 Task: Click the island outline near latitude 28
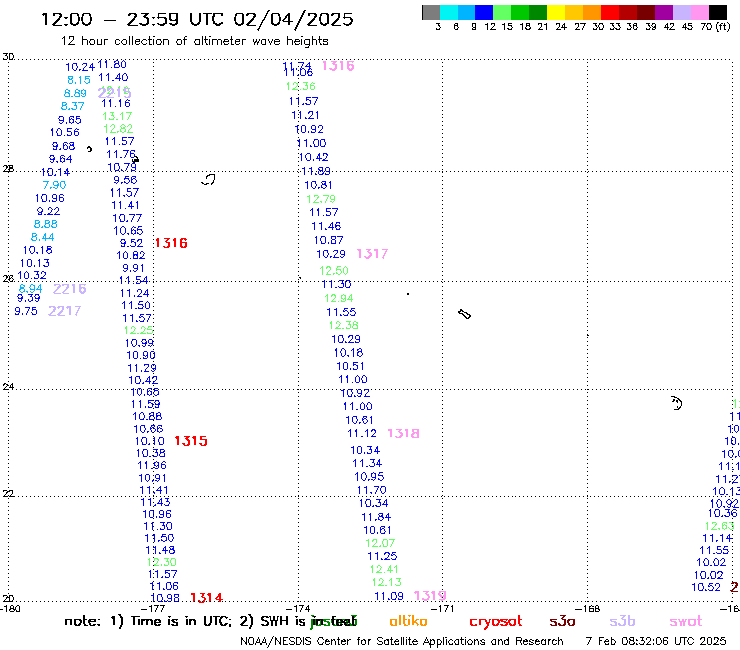pos(208,179)
